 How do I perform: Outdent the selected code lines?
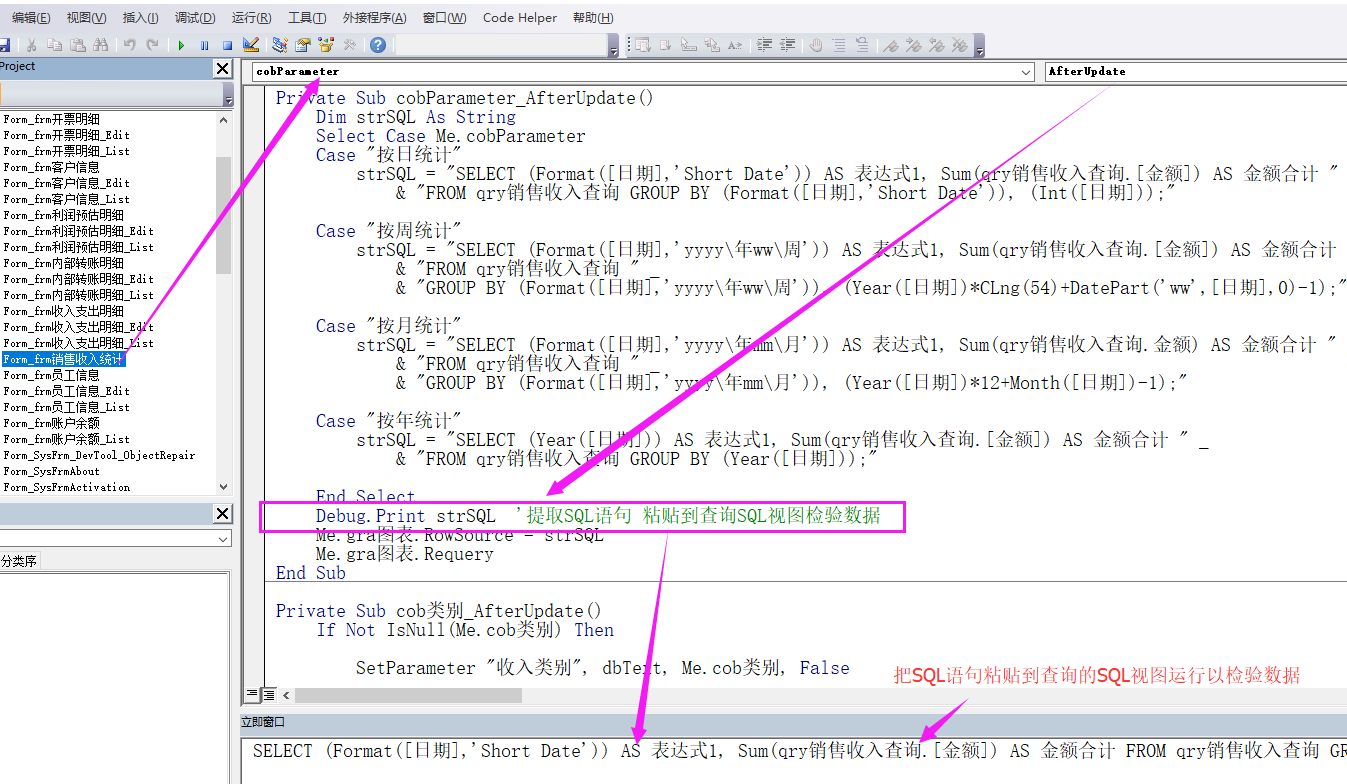(788, 45)
